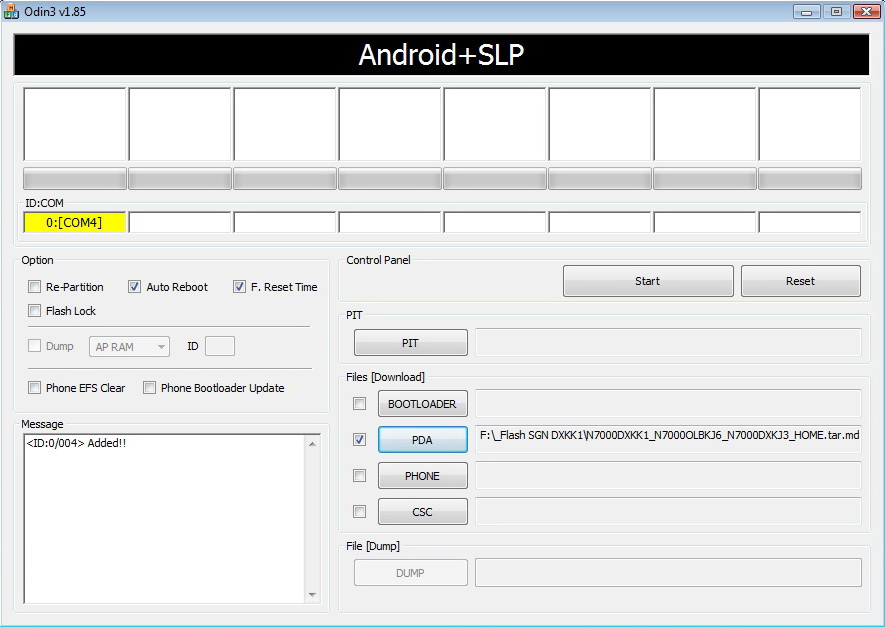Viewport: 885px width, 627px height.
Task: Select a modem file via PHONE button
Action: 422,476
